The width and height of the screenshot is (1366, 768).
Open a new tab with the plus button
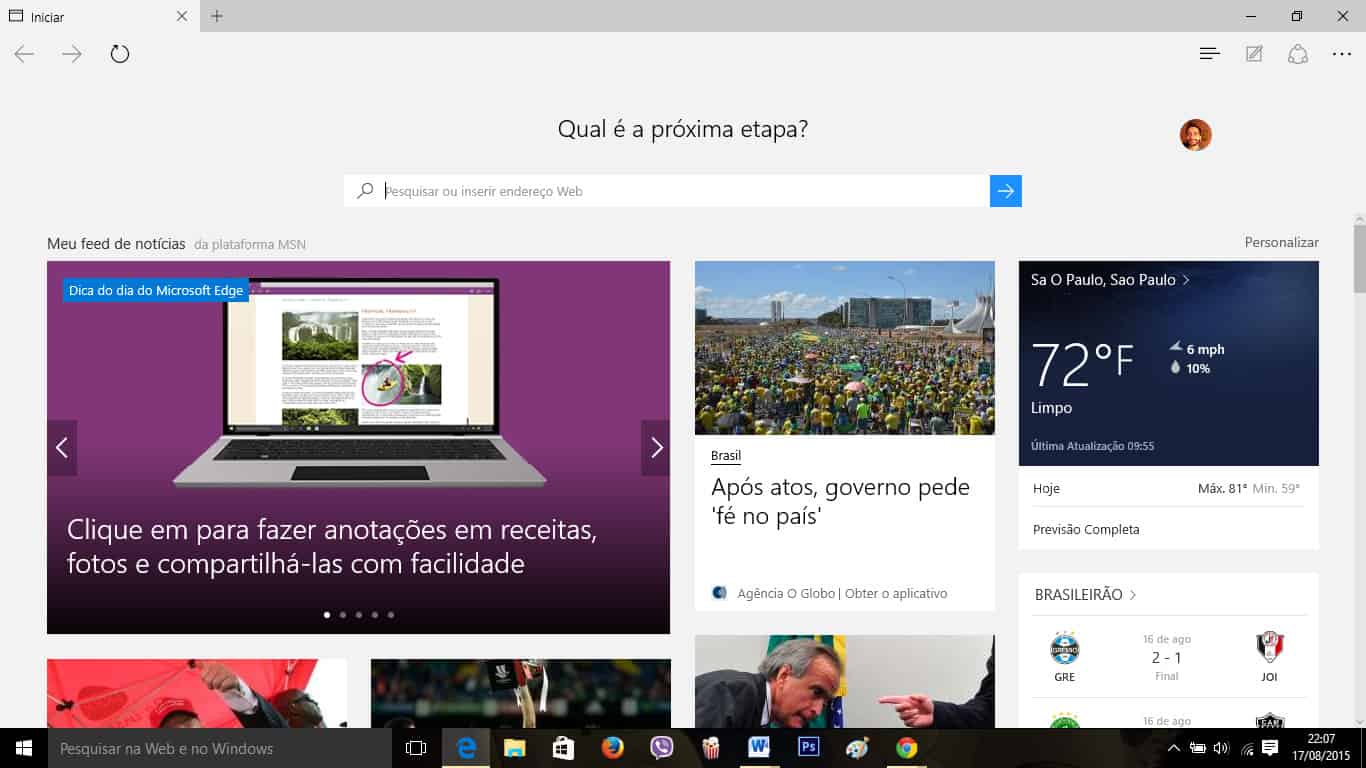(x=217, y=16)
